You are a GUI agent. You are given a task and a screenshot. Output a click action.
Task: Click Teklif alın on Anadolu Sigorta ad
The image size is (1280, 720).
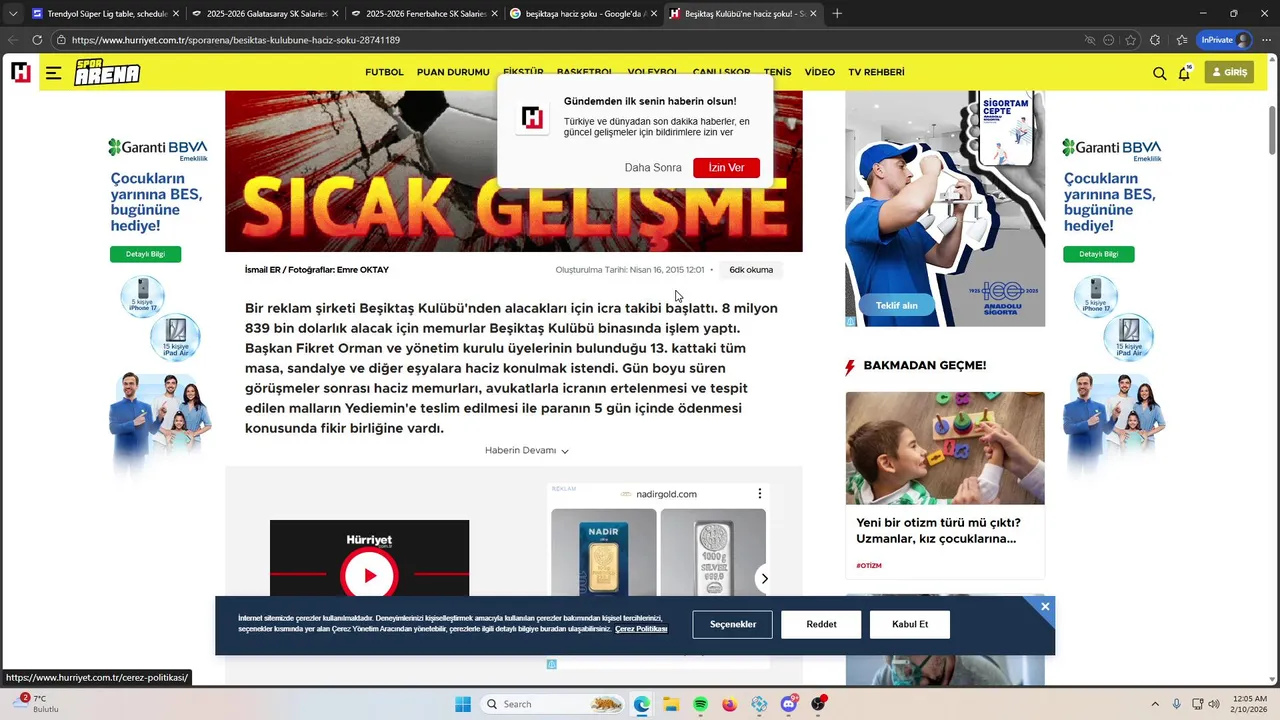[x=897, y=305]
